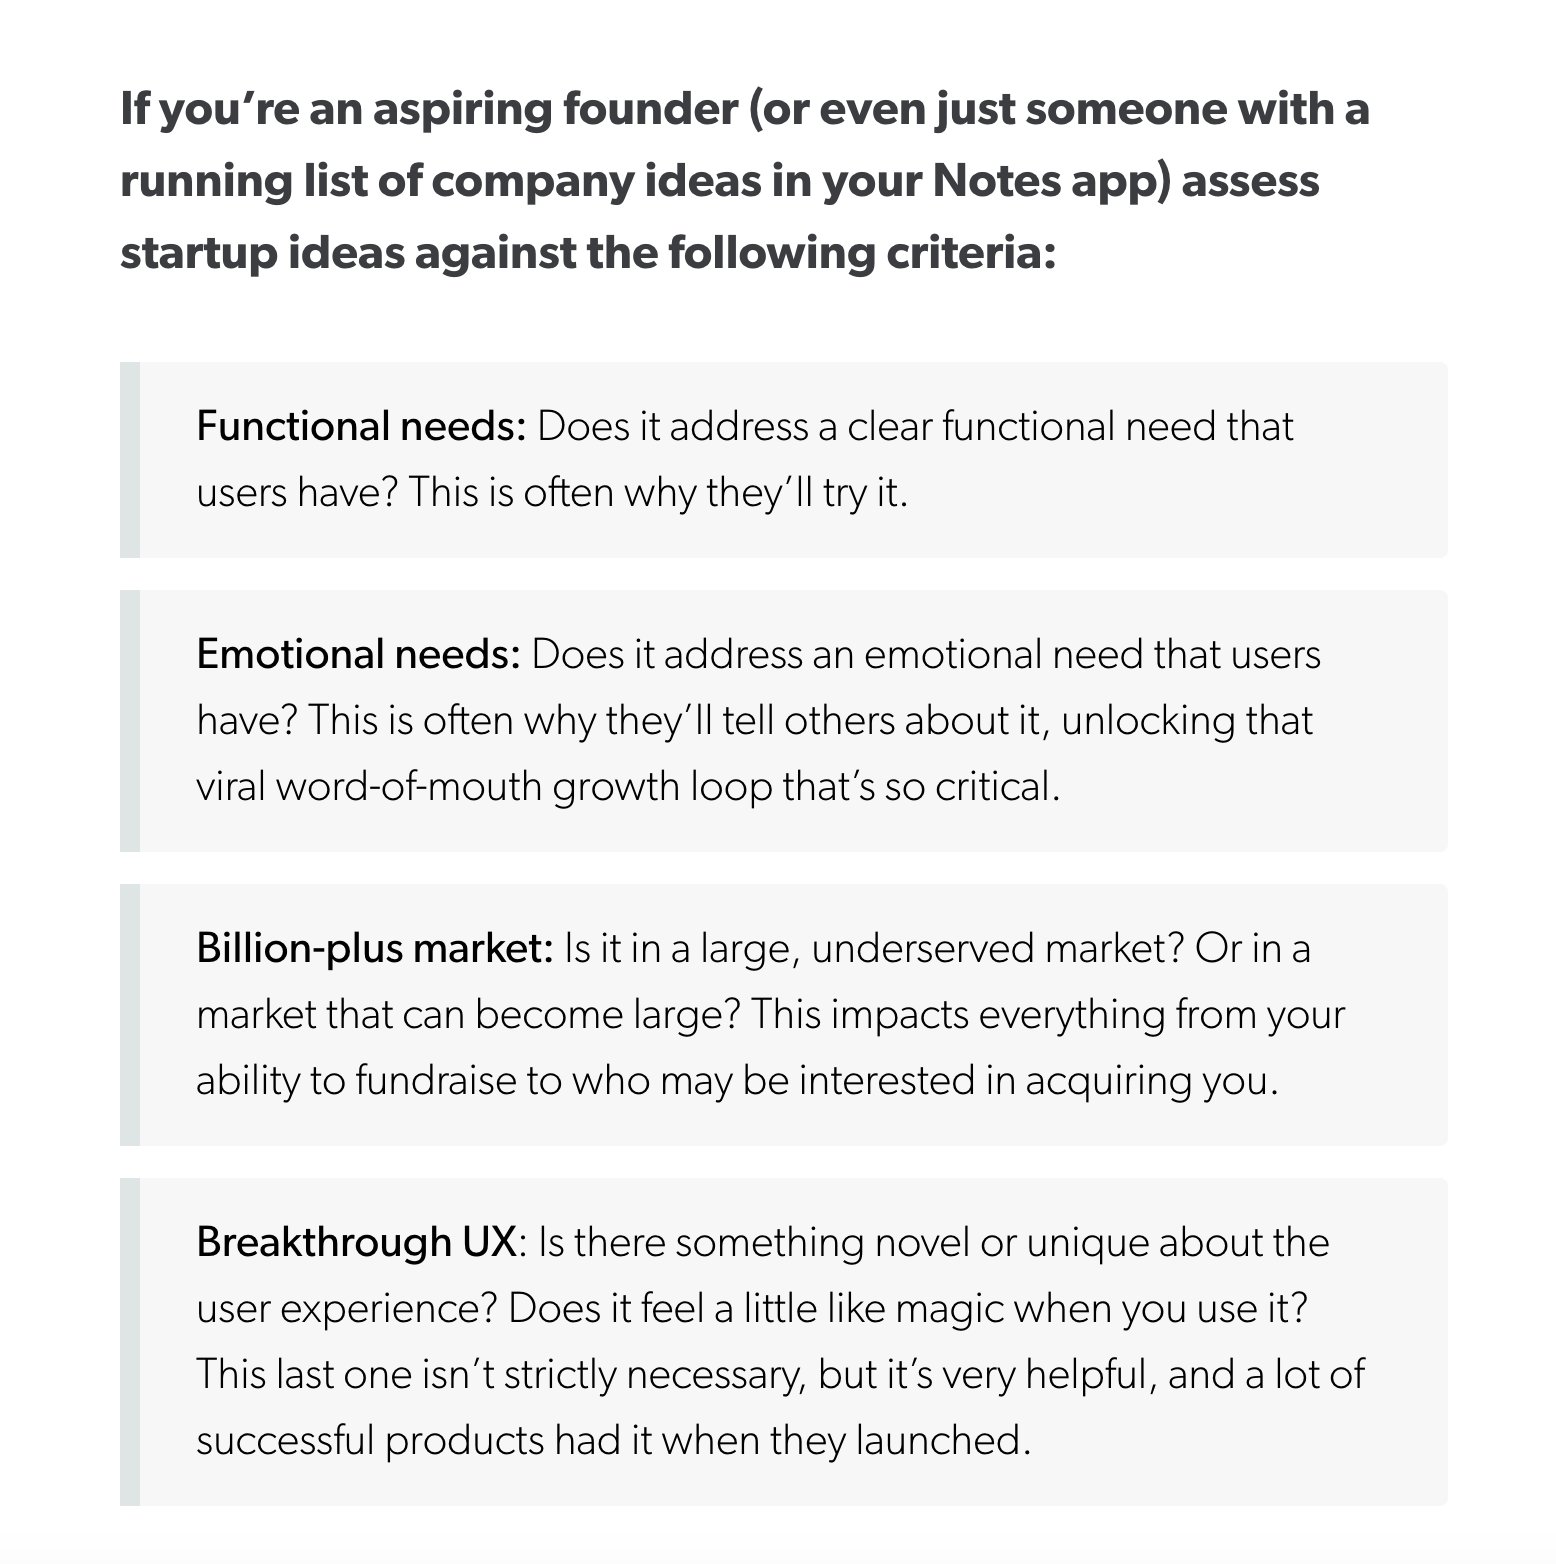Image resolution: width=1556 pixels, height=1564 pixels.
Task: Click the left border bar of the Functional needs block
Action: pos(130,460)
